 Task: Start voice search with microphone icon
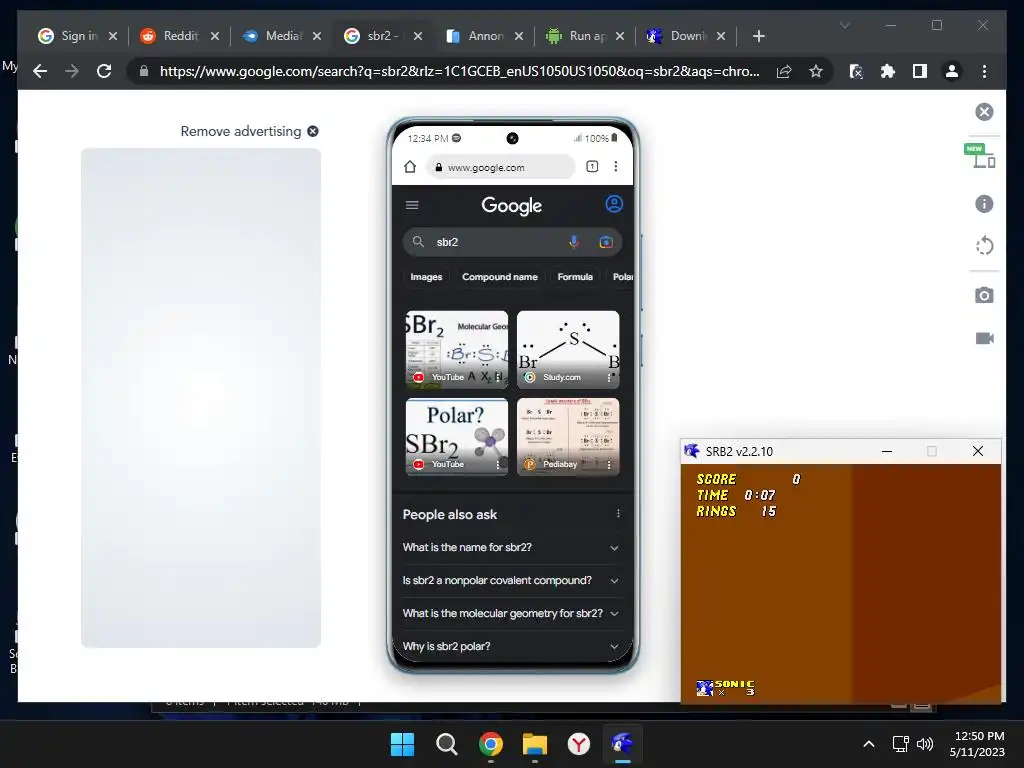click(573, 242)
